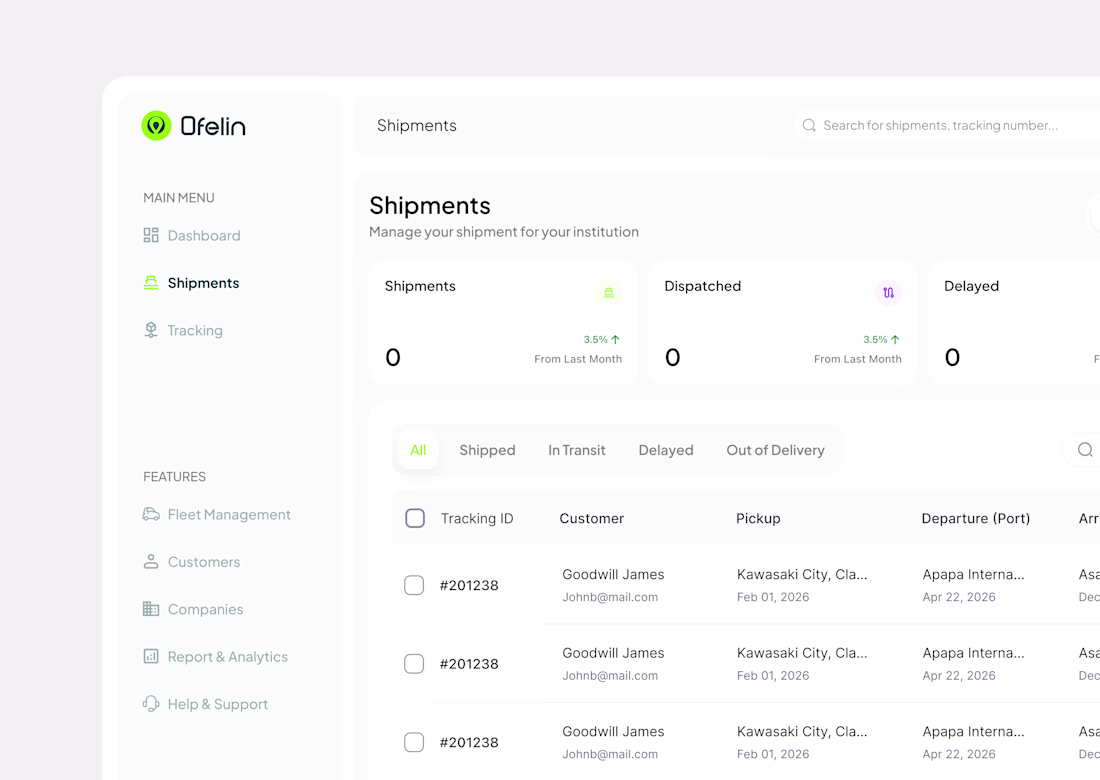Click the green ship icon on Shipments card
This screenshot has width=1100, height=780.
[609, 292]
